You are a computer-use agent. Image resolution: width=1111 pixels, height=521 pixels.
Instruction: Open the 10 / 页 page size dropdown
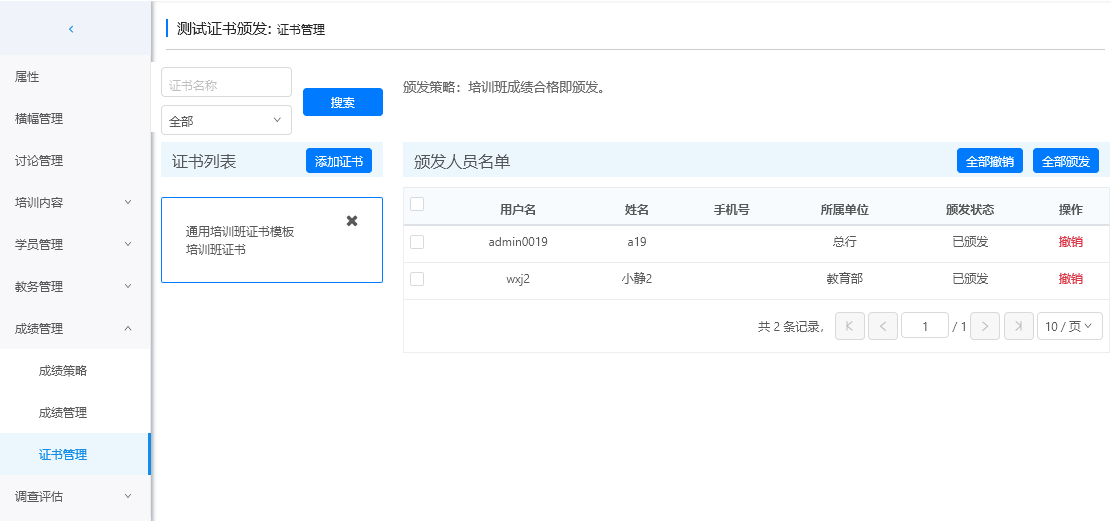coord(1069,326)
